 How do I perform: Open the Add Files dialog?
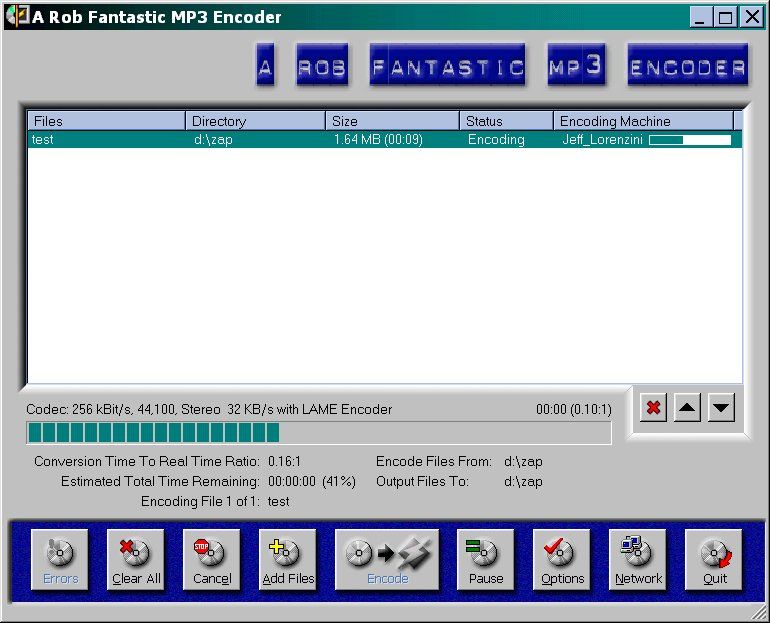tap(287, 560)
